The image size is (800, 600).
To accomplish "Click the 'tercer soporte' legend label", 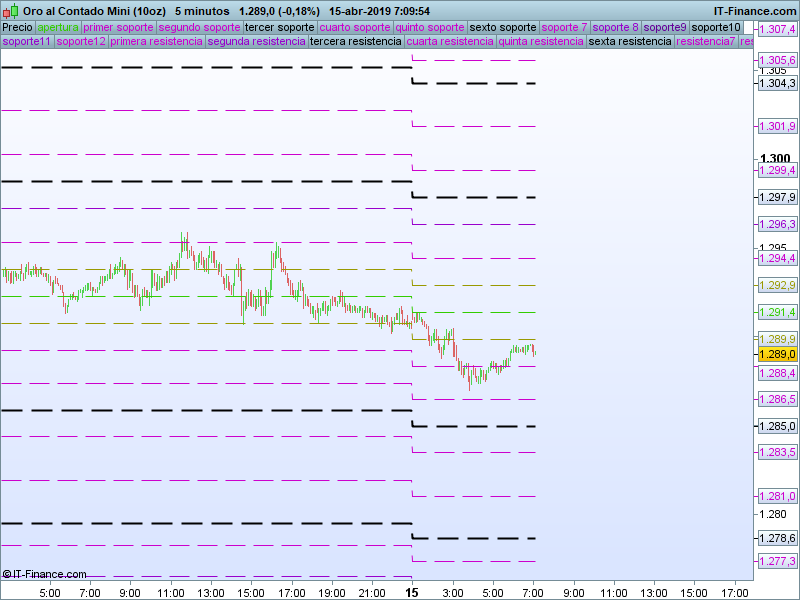I will pyautogui.click(x=279, y=27).
